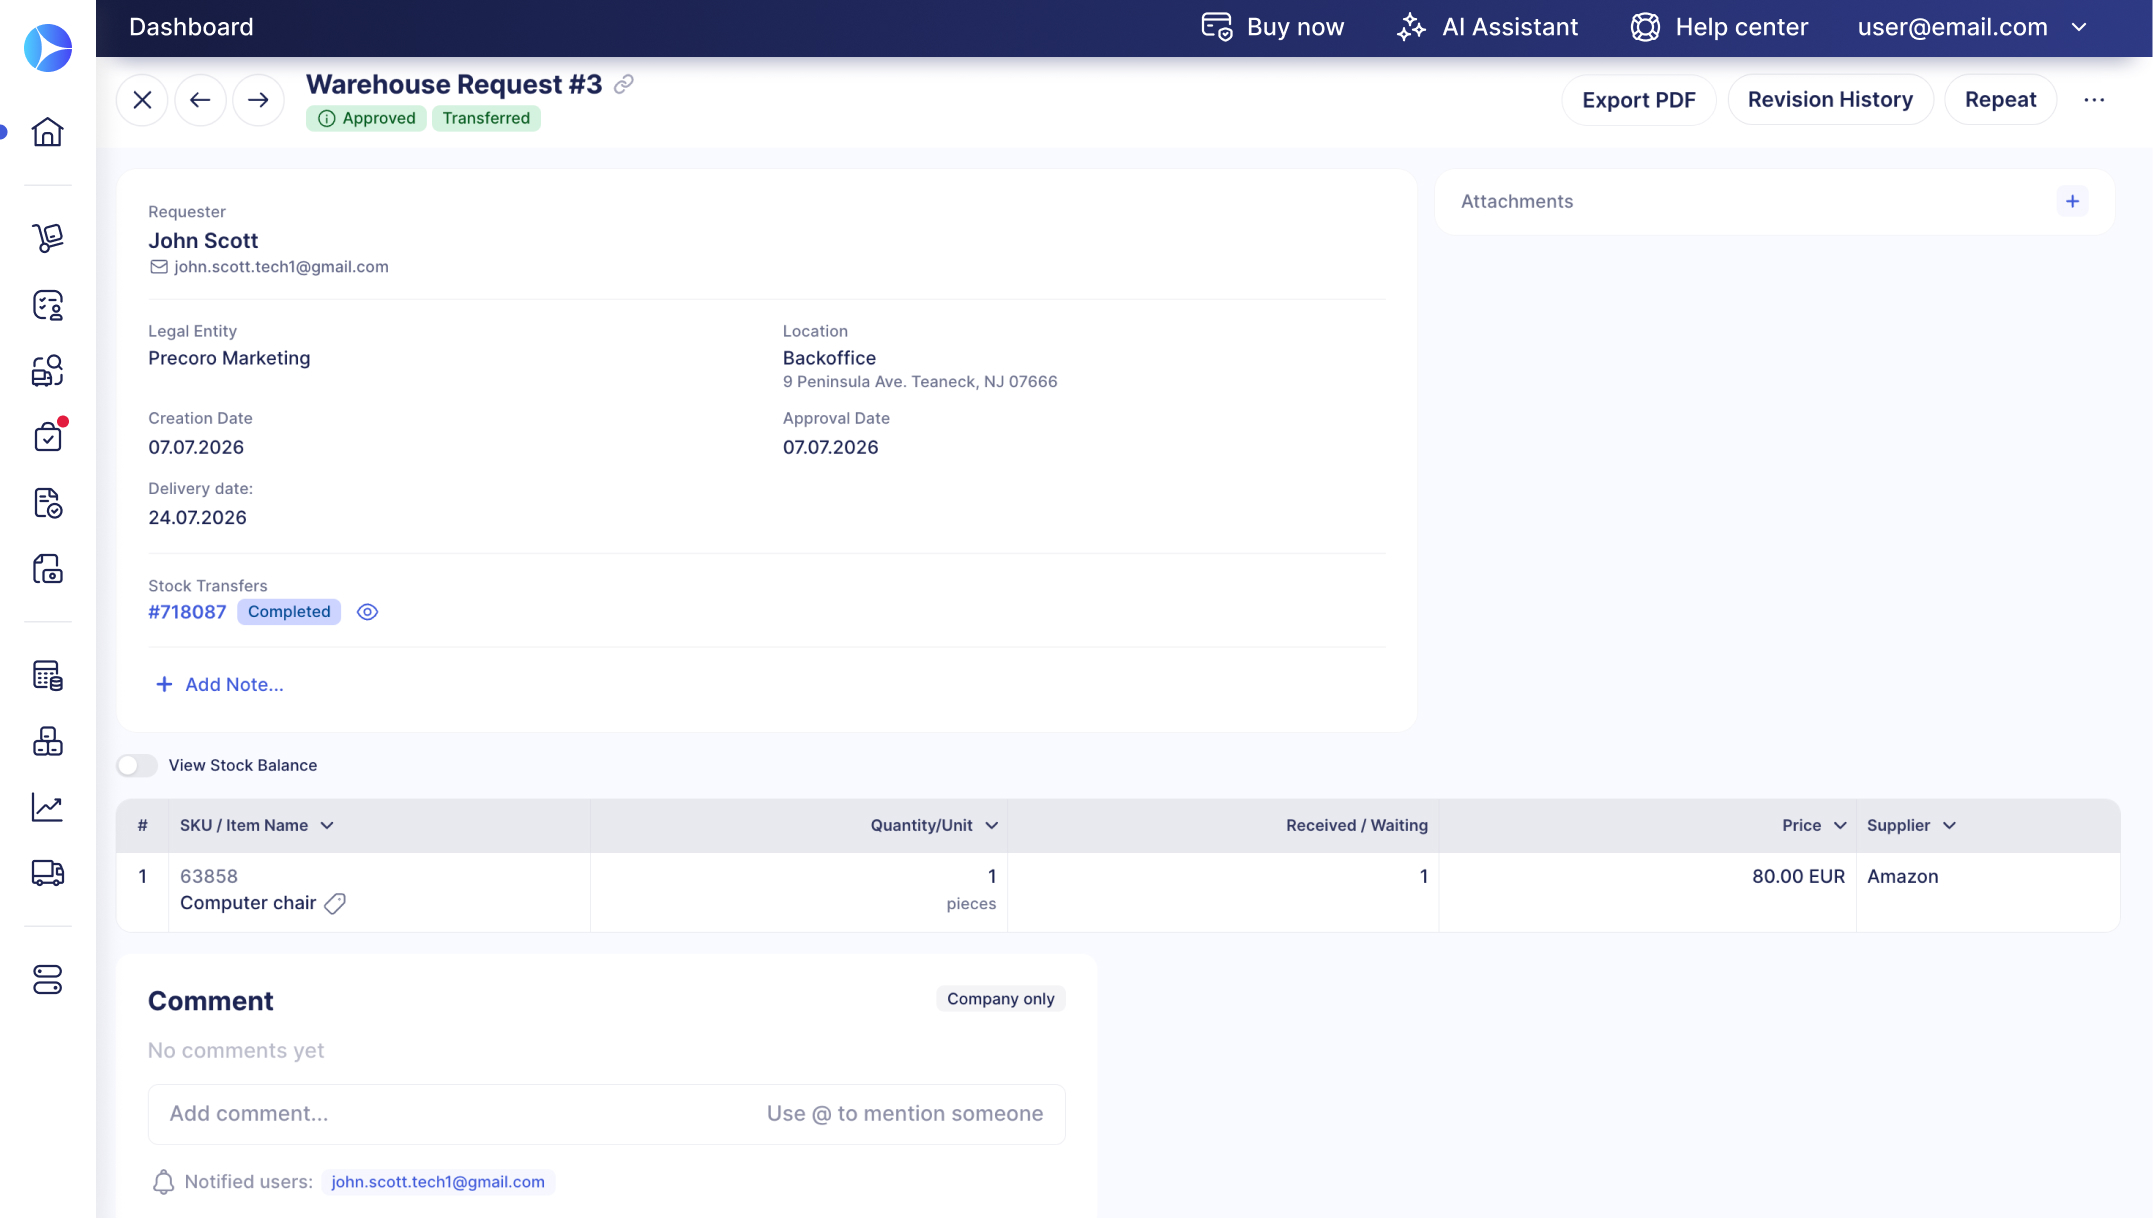Open stock transfer #718087 link
The height and width of the screenshot is (1218, 2153).
pos(187,612)
